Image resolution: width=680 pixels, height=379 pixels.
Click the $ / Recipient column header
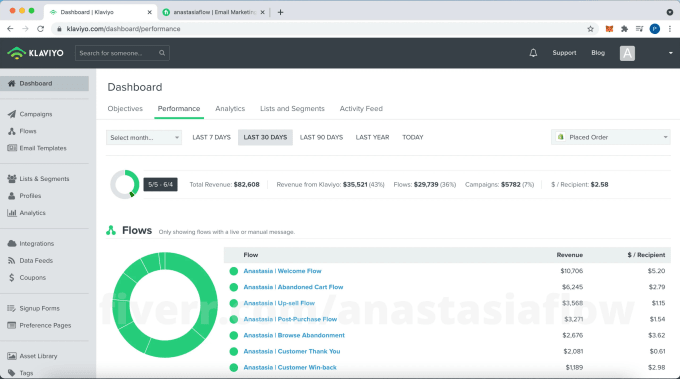point(646,255)
